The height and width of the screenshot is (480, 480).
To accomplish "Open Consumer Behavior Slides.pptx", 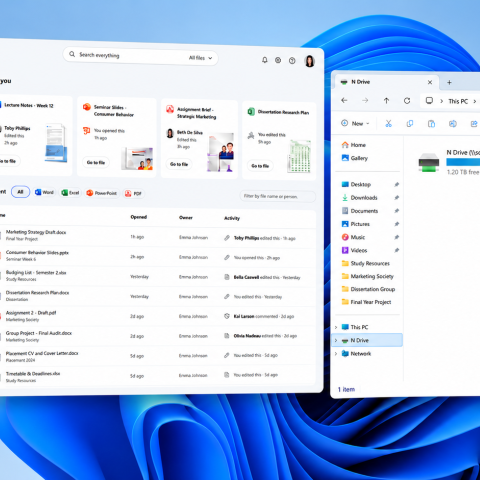I will [x=37, y=252].
